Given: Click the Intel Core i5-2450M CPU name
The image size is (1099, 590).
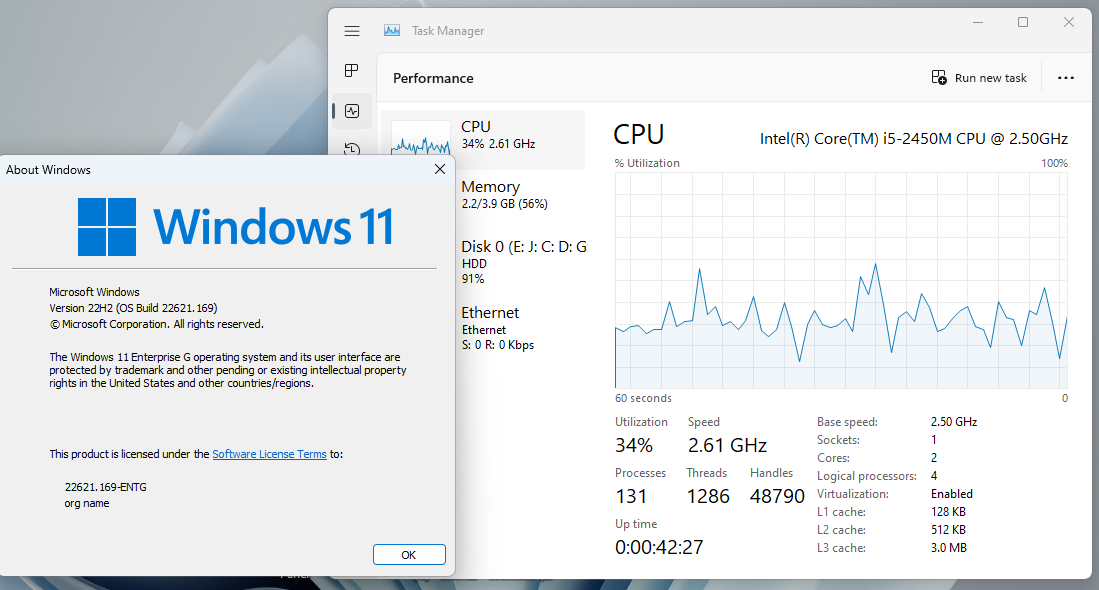Looking at the screenshot, I should pyautogui.click(x=914, y=139).
